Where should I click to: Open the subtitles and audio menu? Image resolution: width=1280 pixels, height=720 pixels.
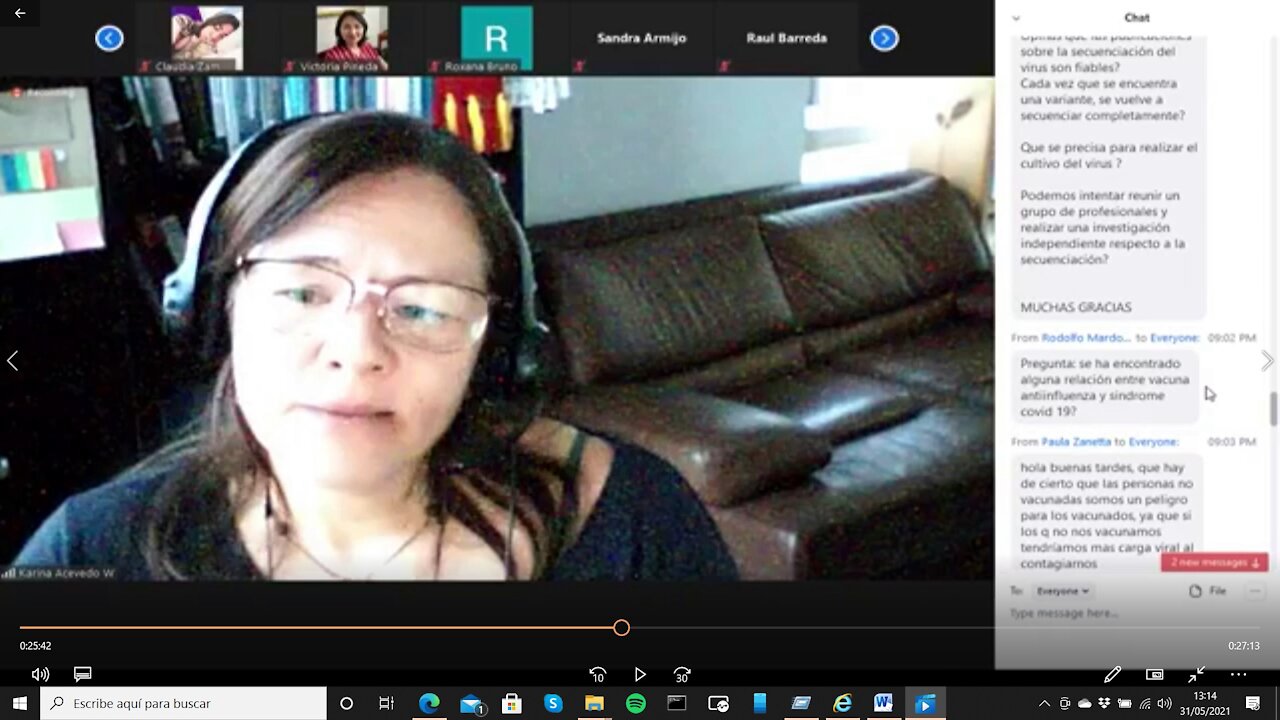click(83, 675)
